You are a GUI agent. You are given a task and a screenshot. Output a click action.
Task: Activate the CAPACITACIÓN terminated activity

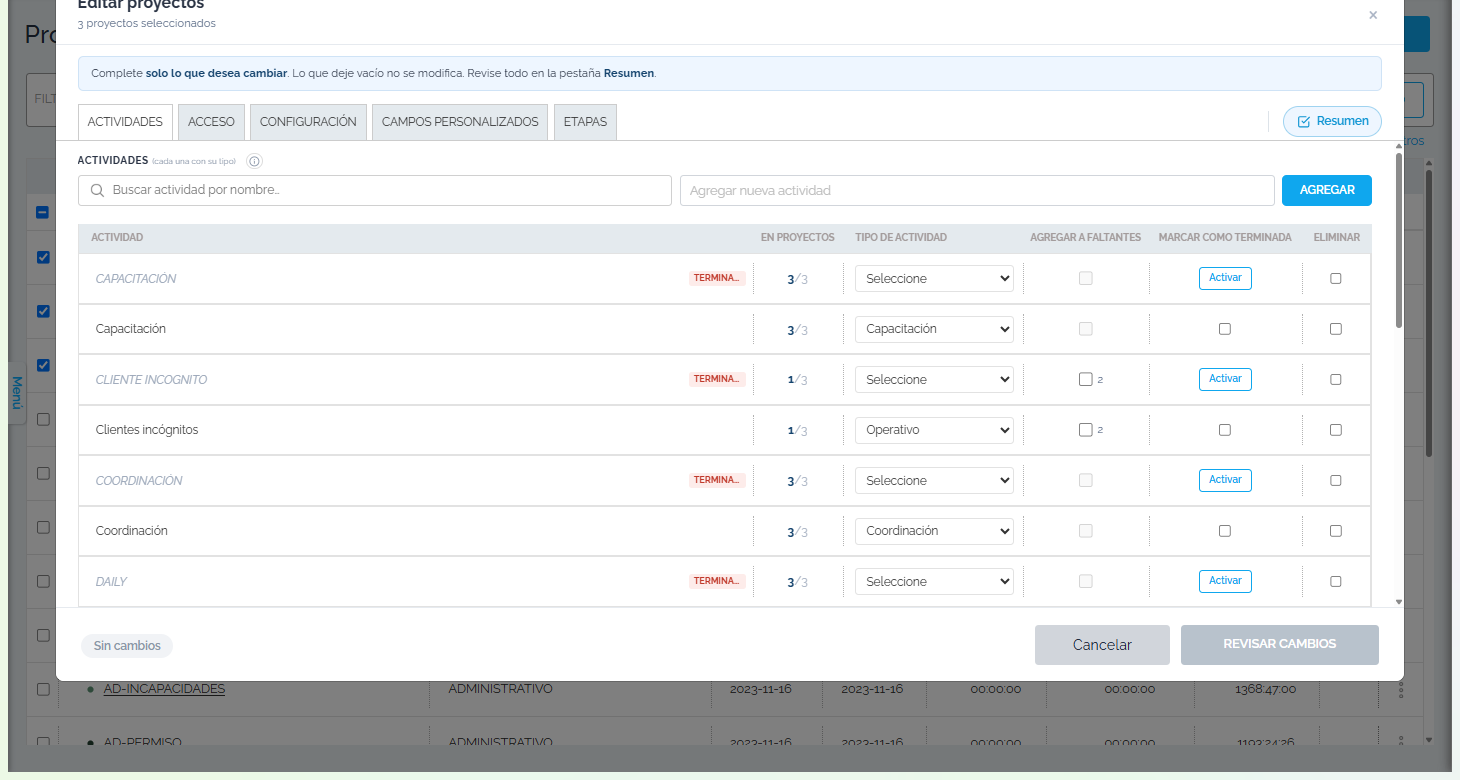coord(1225,278)
